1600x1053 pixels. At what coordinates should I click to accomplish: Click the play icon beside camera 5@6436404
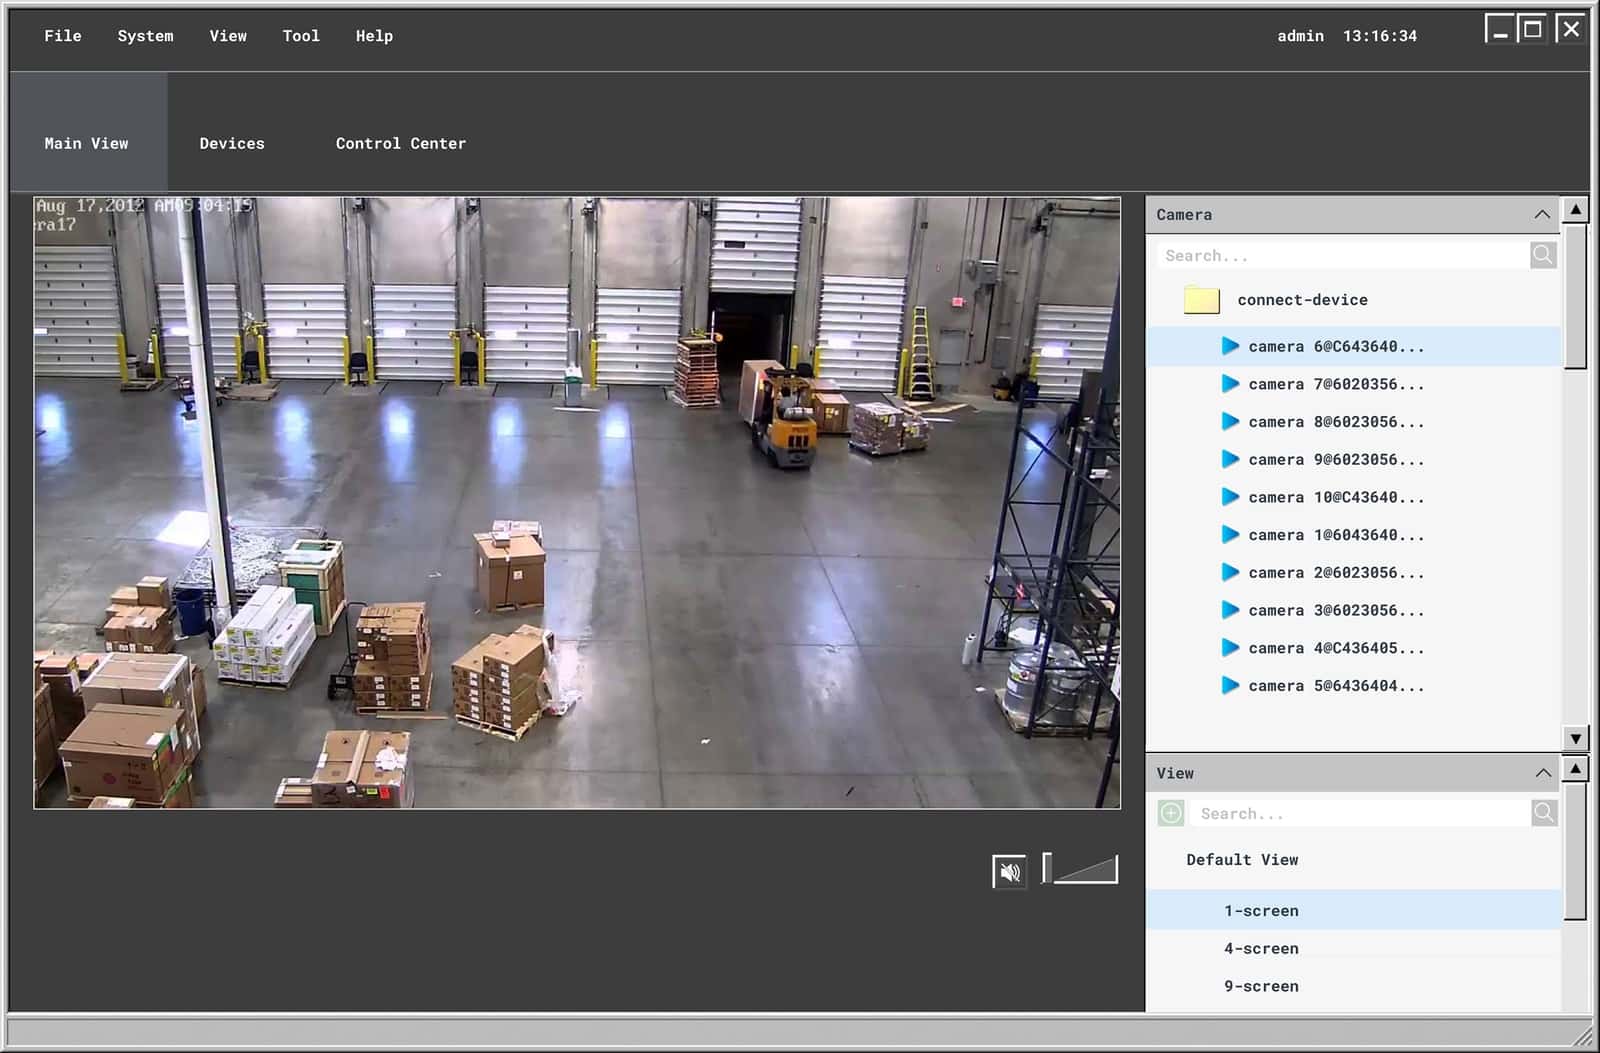(1230, 686)
